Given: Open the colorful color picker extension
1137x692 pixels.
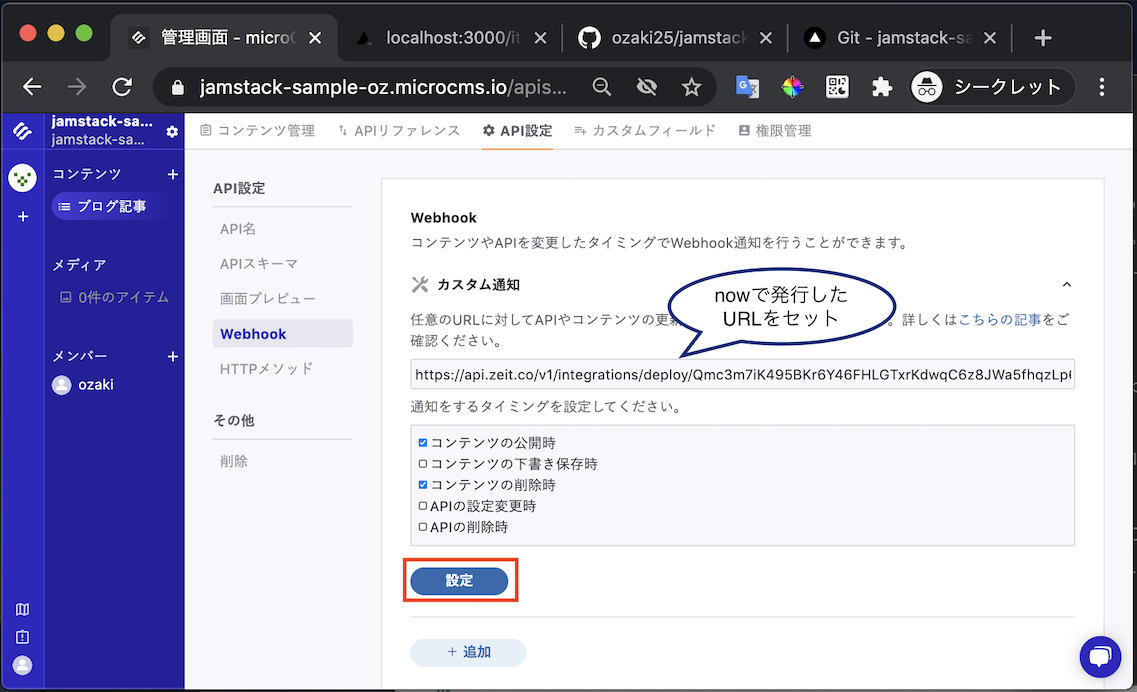Looking at the screenshot, I should pos(792,87).
